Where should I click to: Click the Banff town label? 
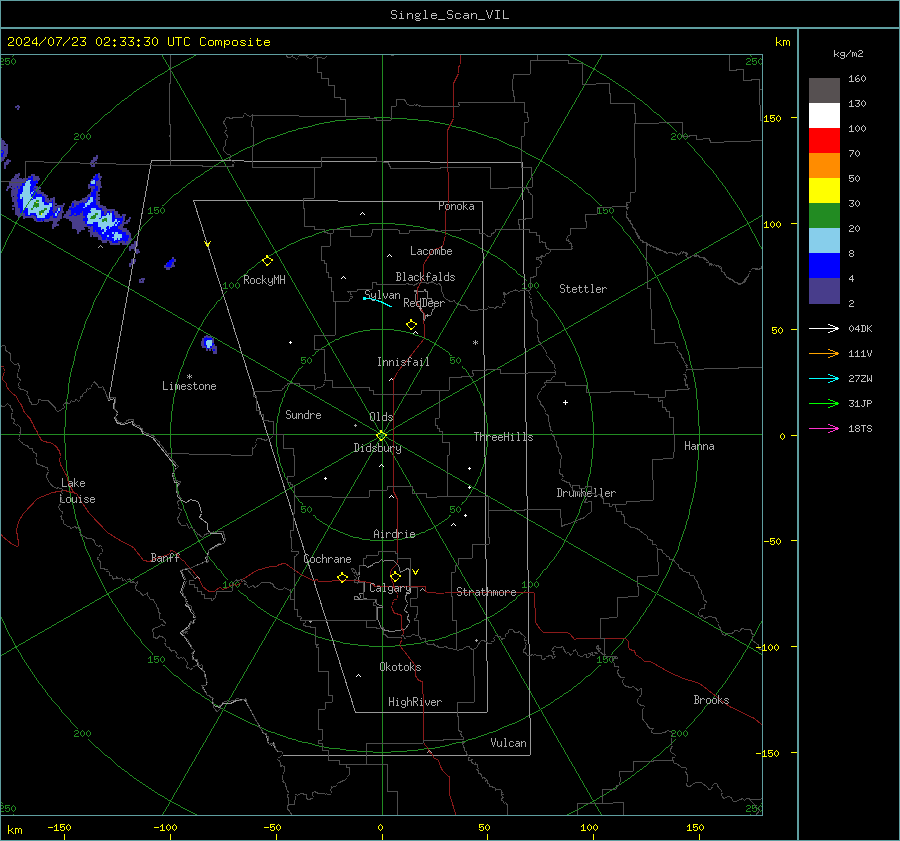click(165, 557)
